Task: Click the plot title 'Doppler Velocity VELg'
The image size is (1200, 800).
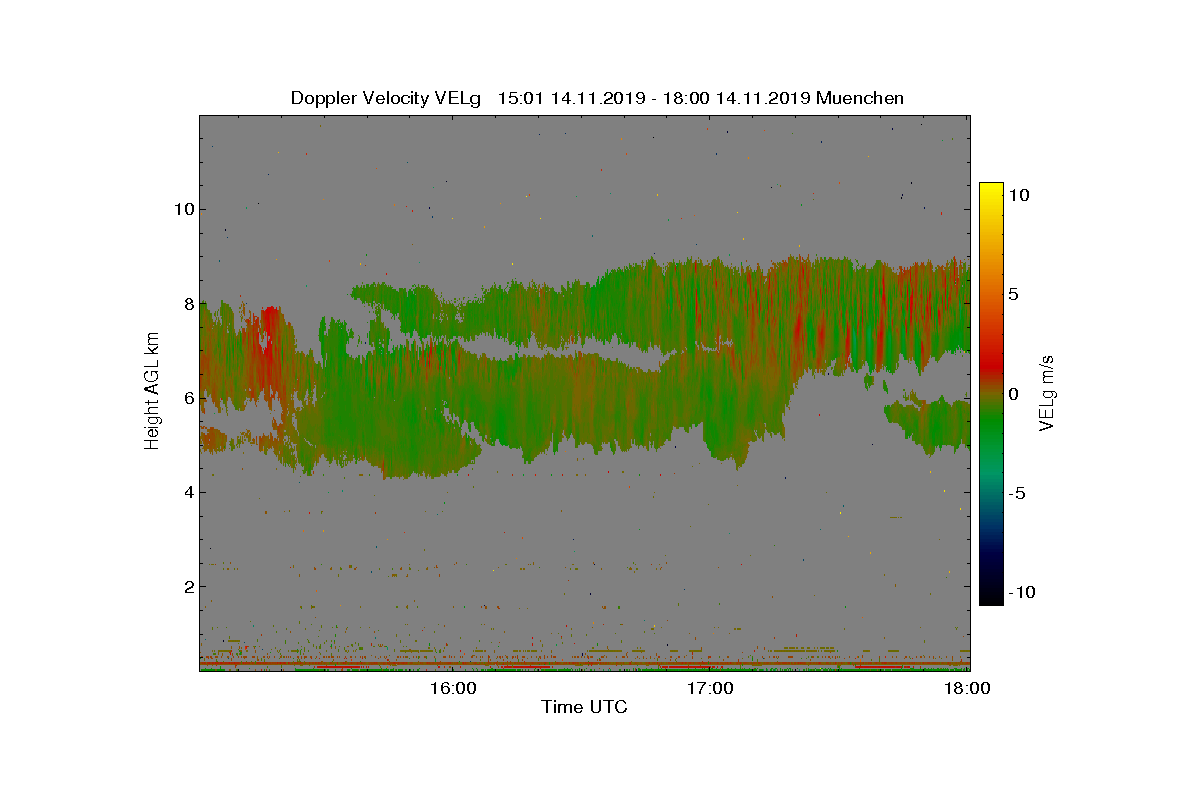Action: pyautogui.click(x=386, y=98)
